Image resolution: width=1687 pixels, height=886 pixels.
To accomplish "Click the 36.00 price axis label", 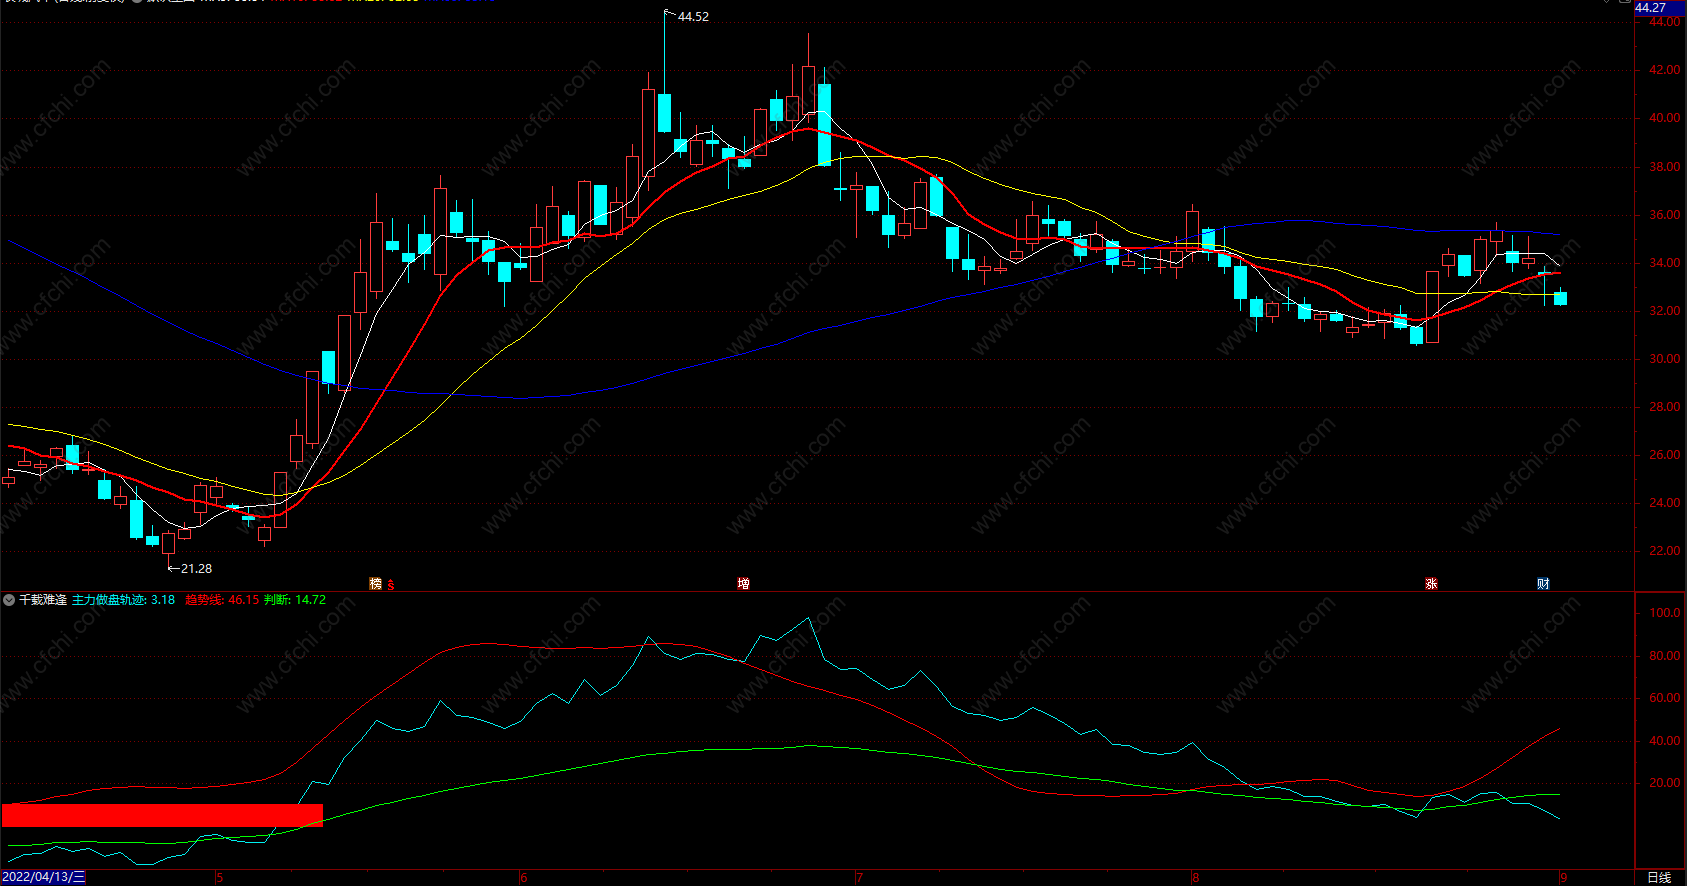I will click(1664, 215).
